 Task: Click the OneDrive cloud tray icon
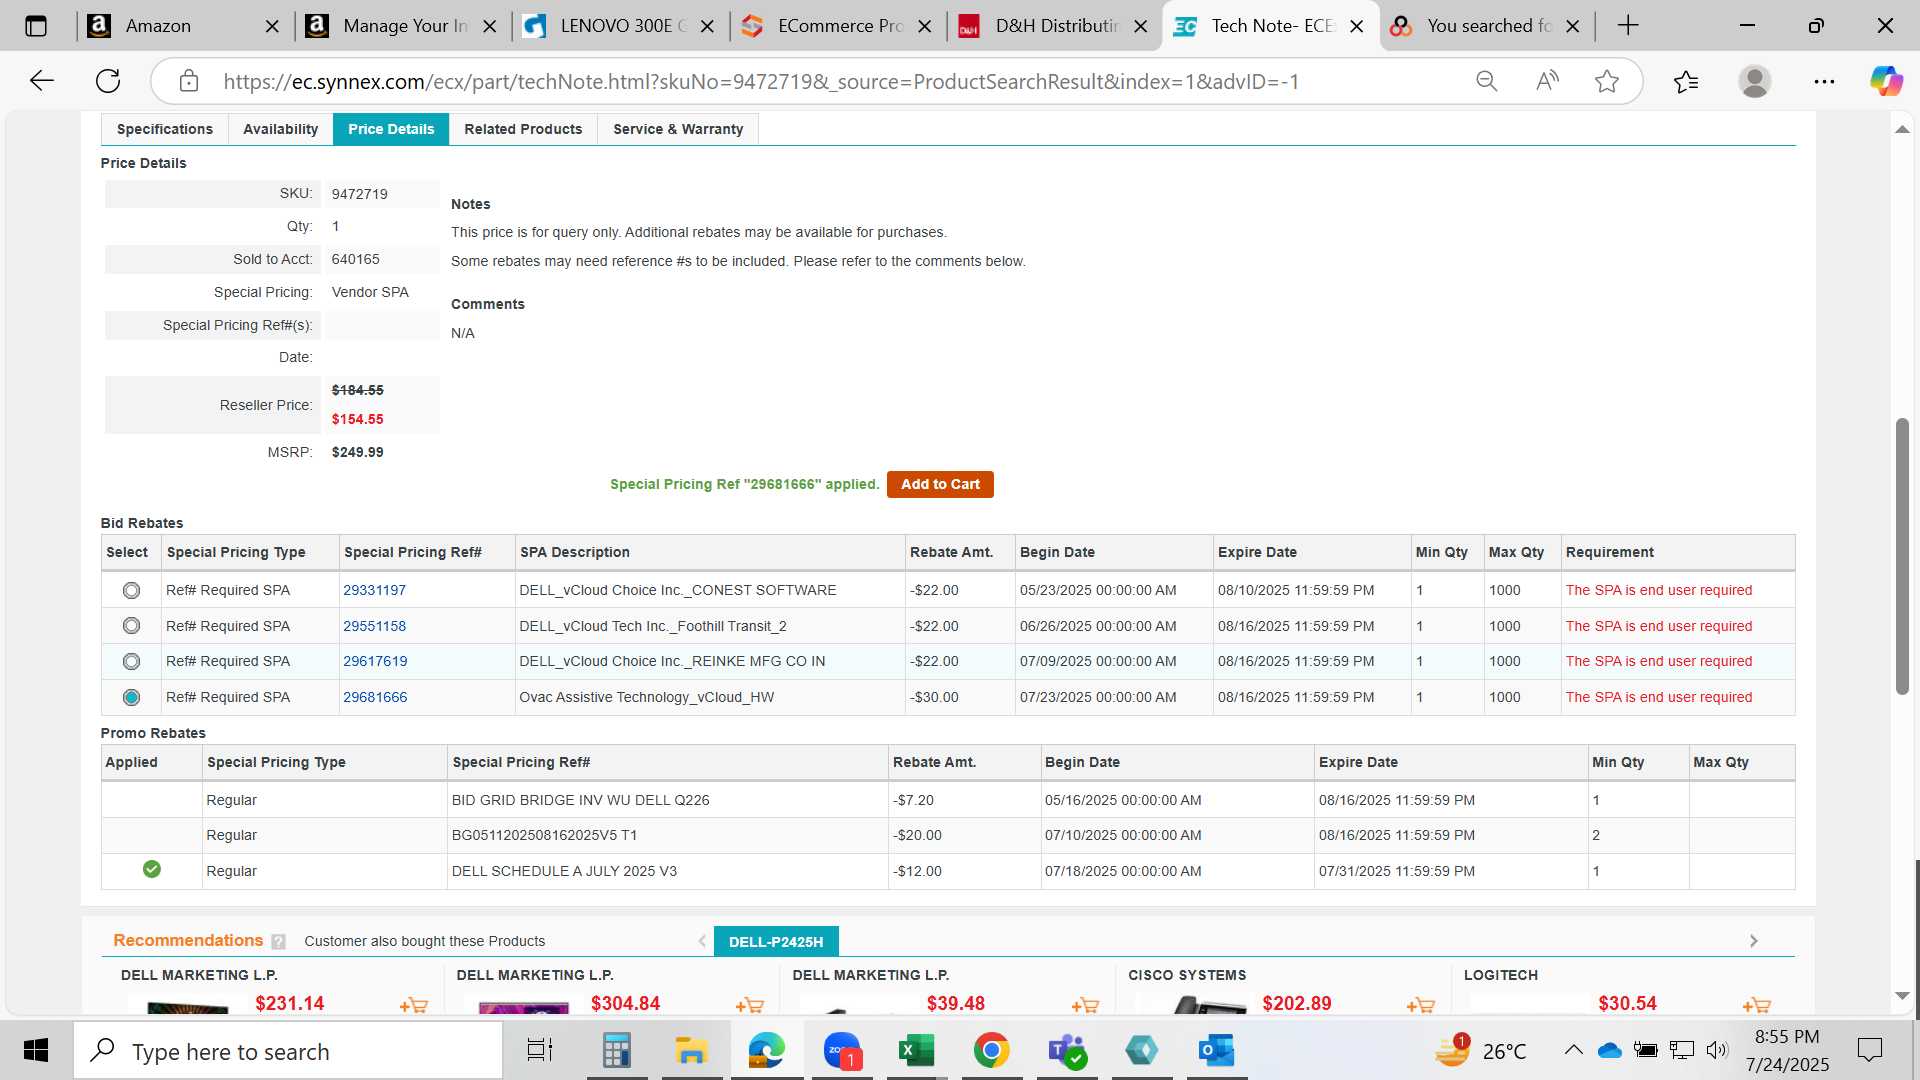(1609, 1050)
